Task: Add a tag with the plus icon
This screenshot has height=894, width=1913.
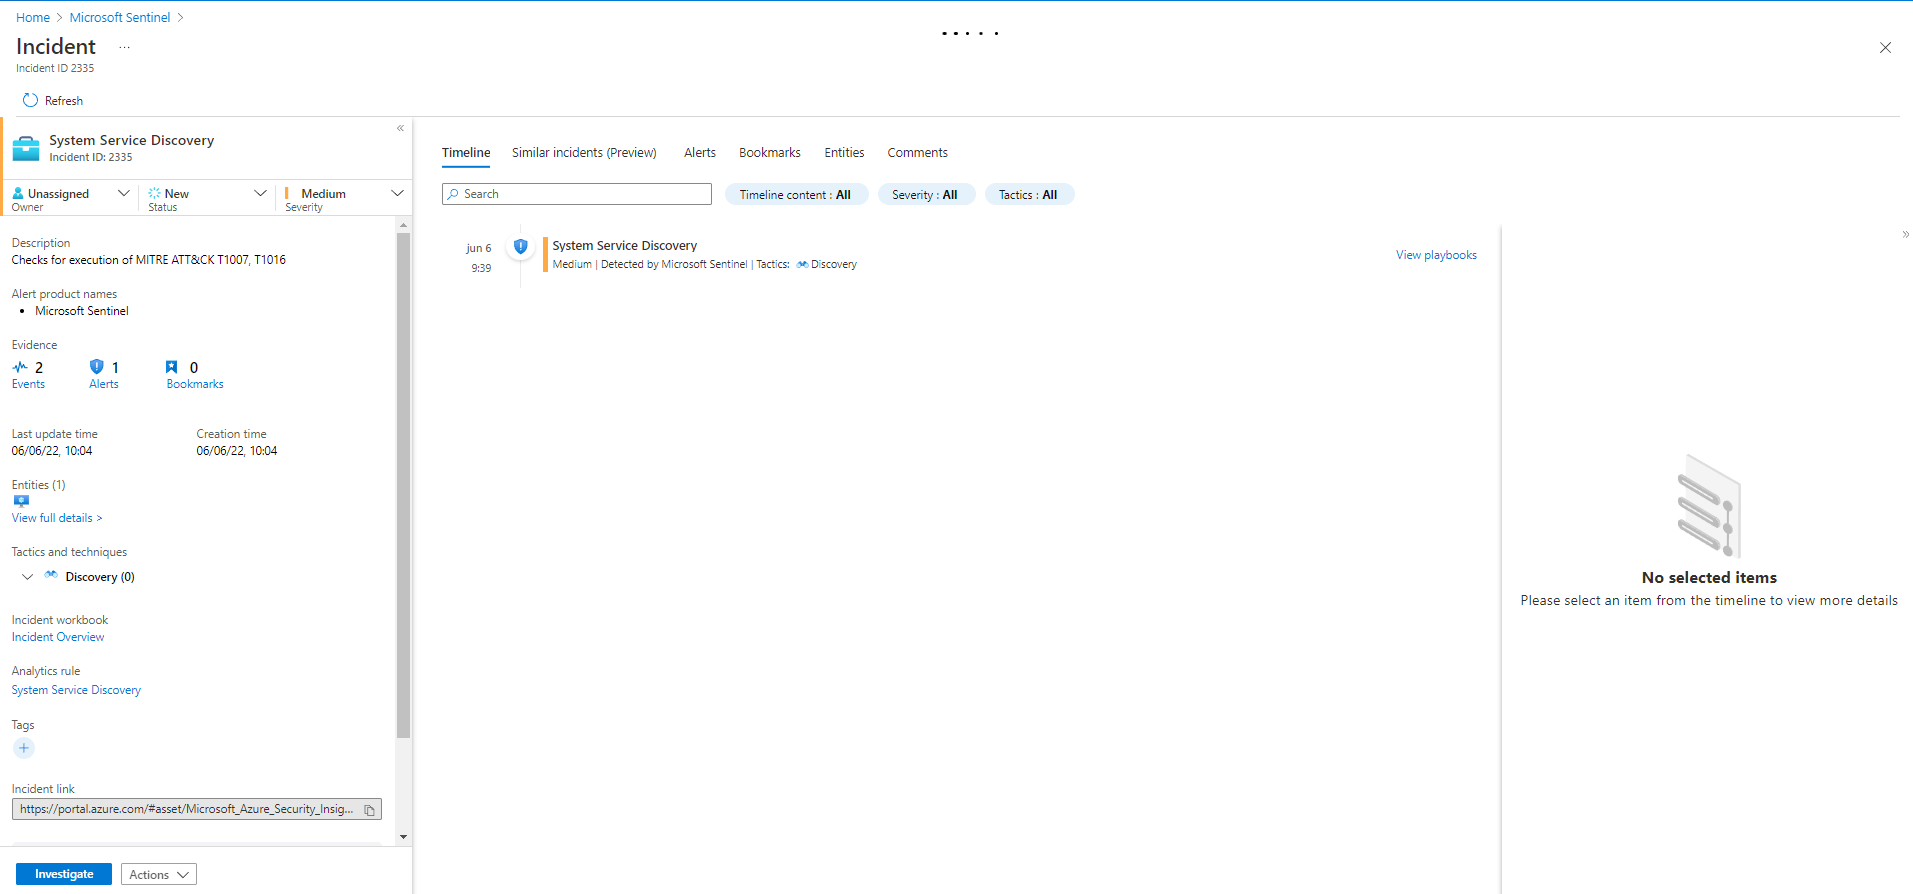Action: (24, 748)
